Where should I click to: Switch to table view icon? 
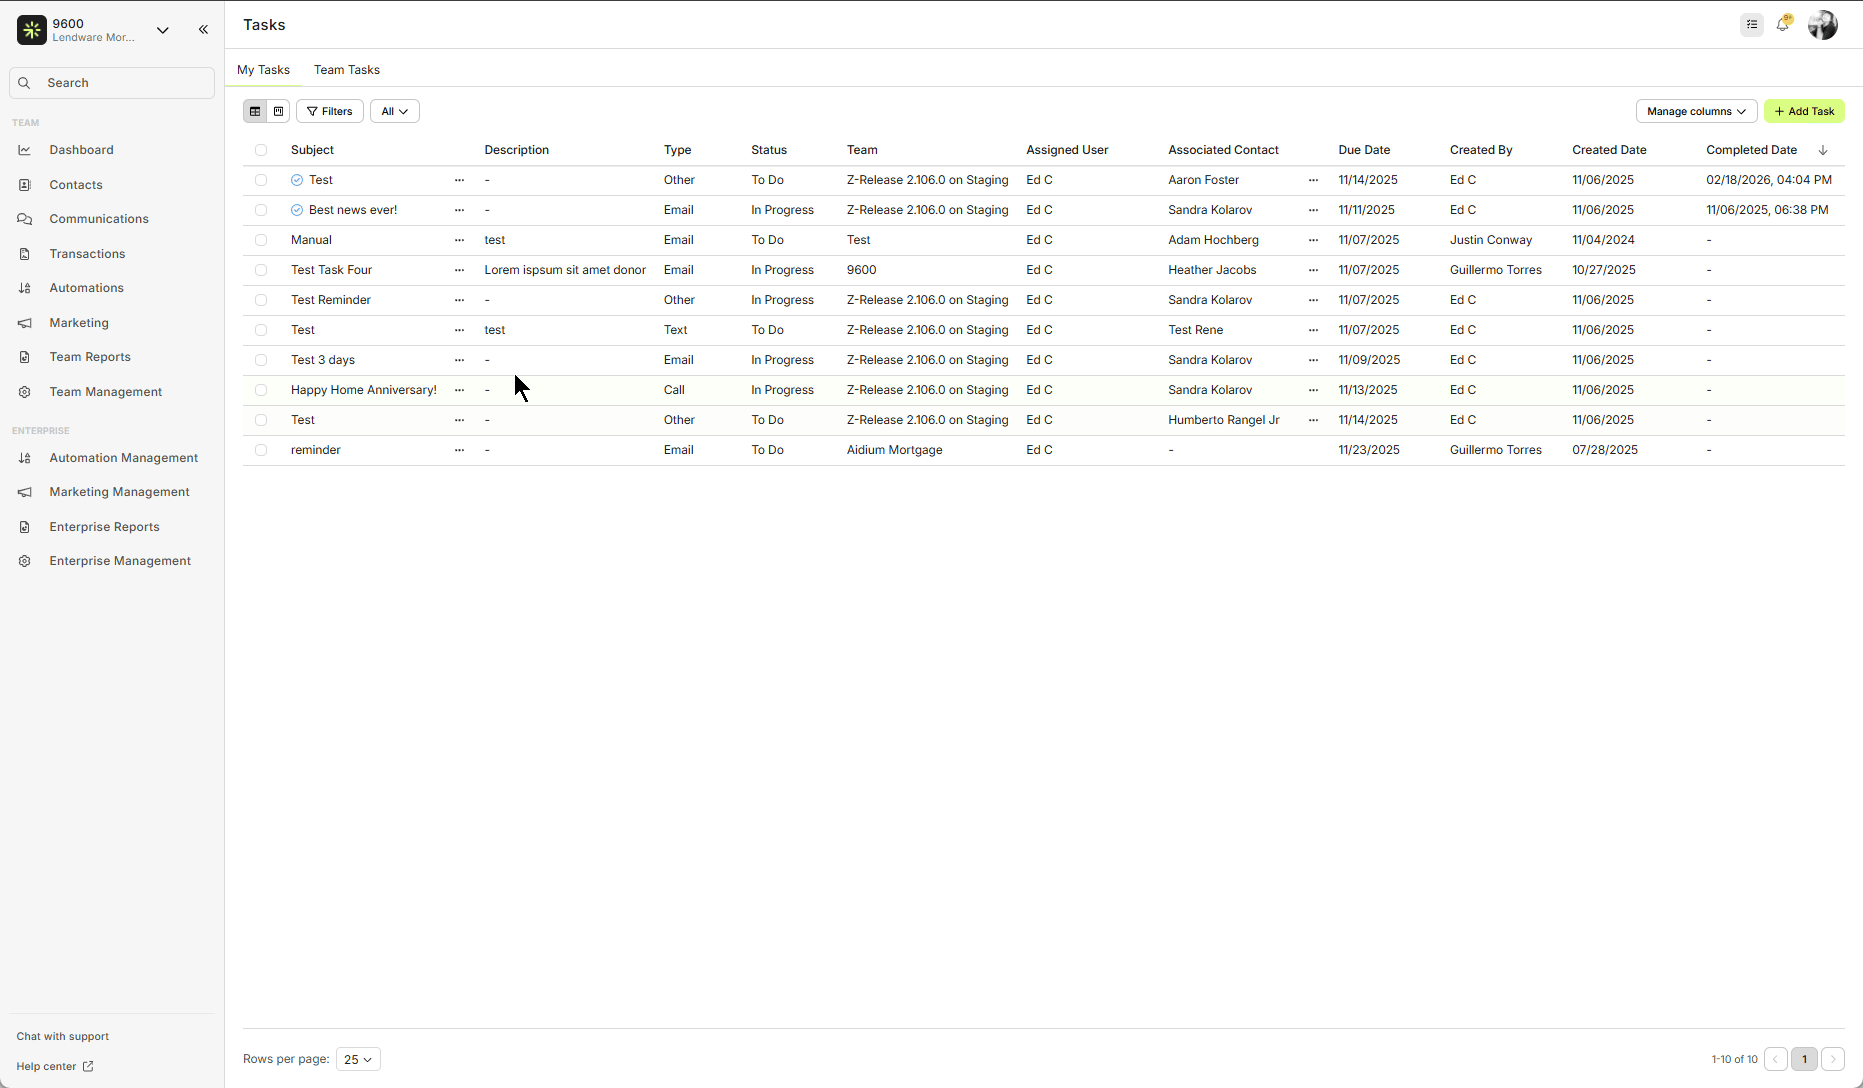255,111
